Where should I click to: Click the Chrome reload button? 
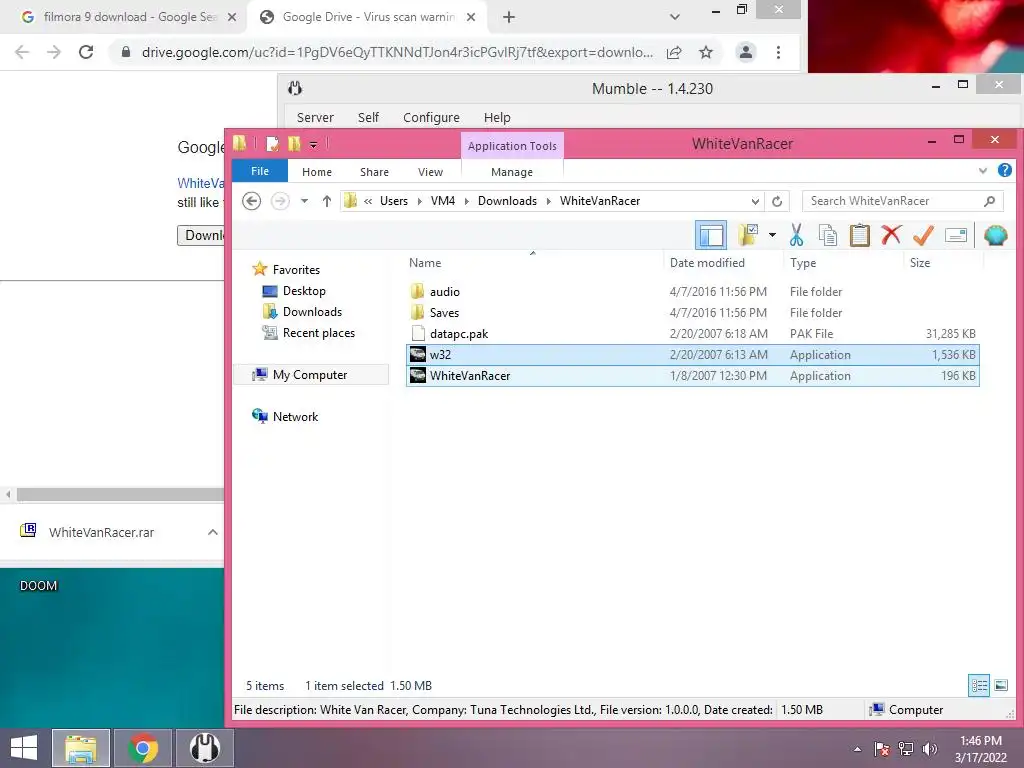tap(86, 52)
